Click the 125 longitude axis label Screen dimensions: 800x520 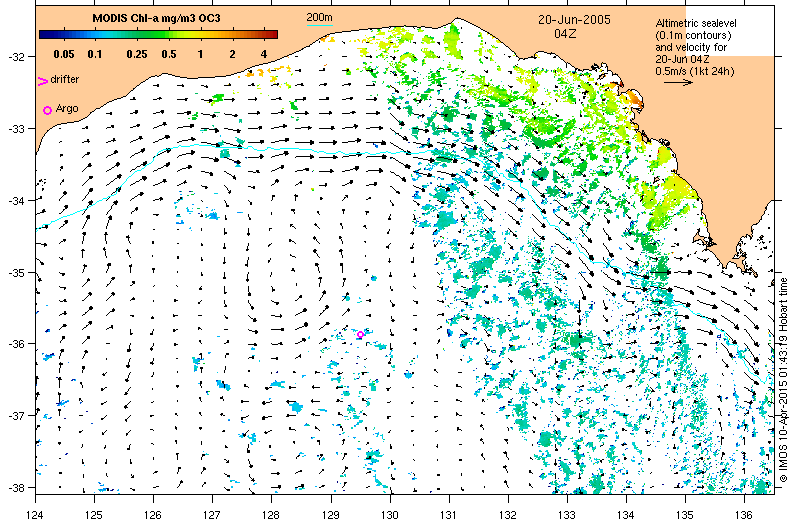94,515
